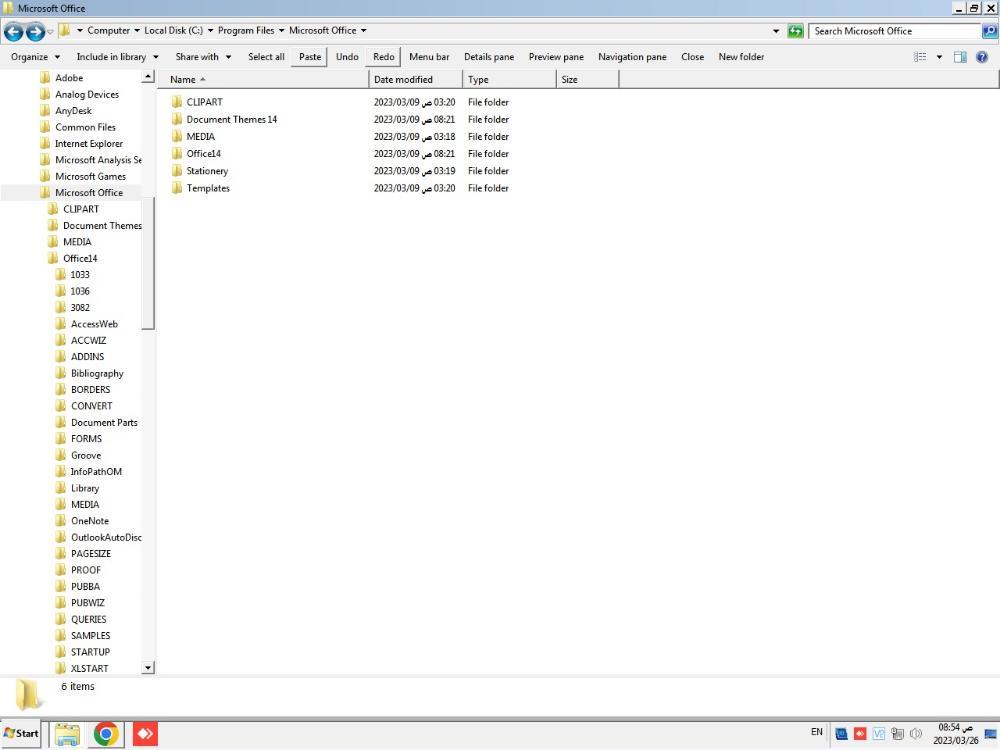This screenshot has height=750, width=1000.
Task: Create a New folder
Action: 741,57
